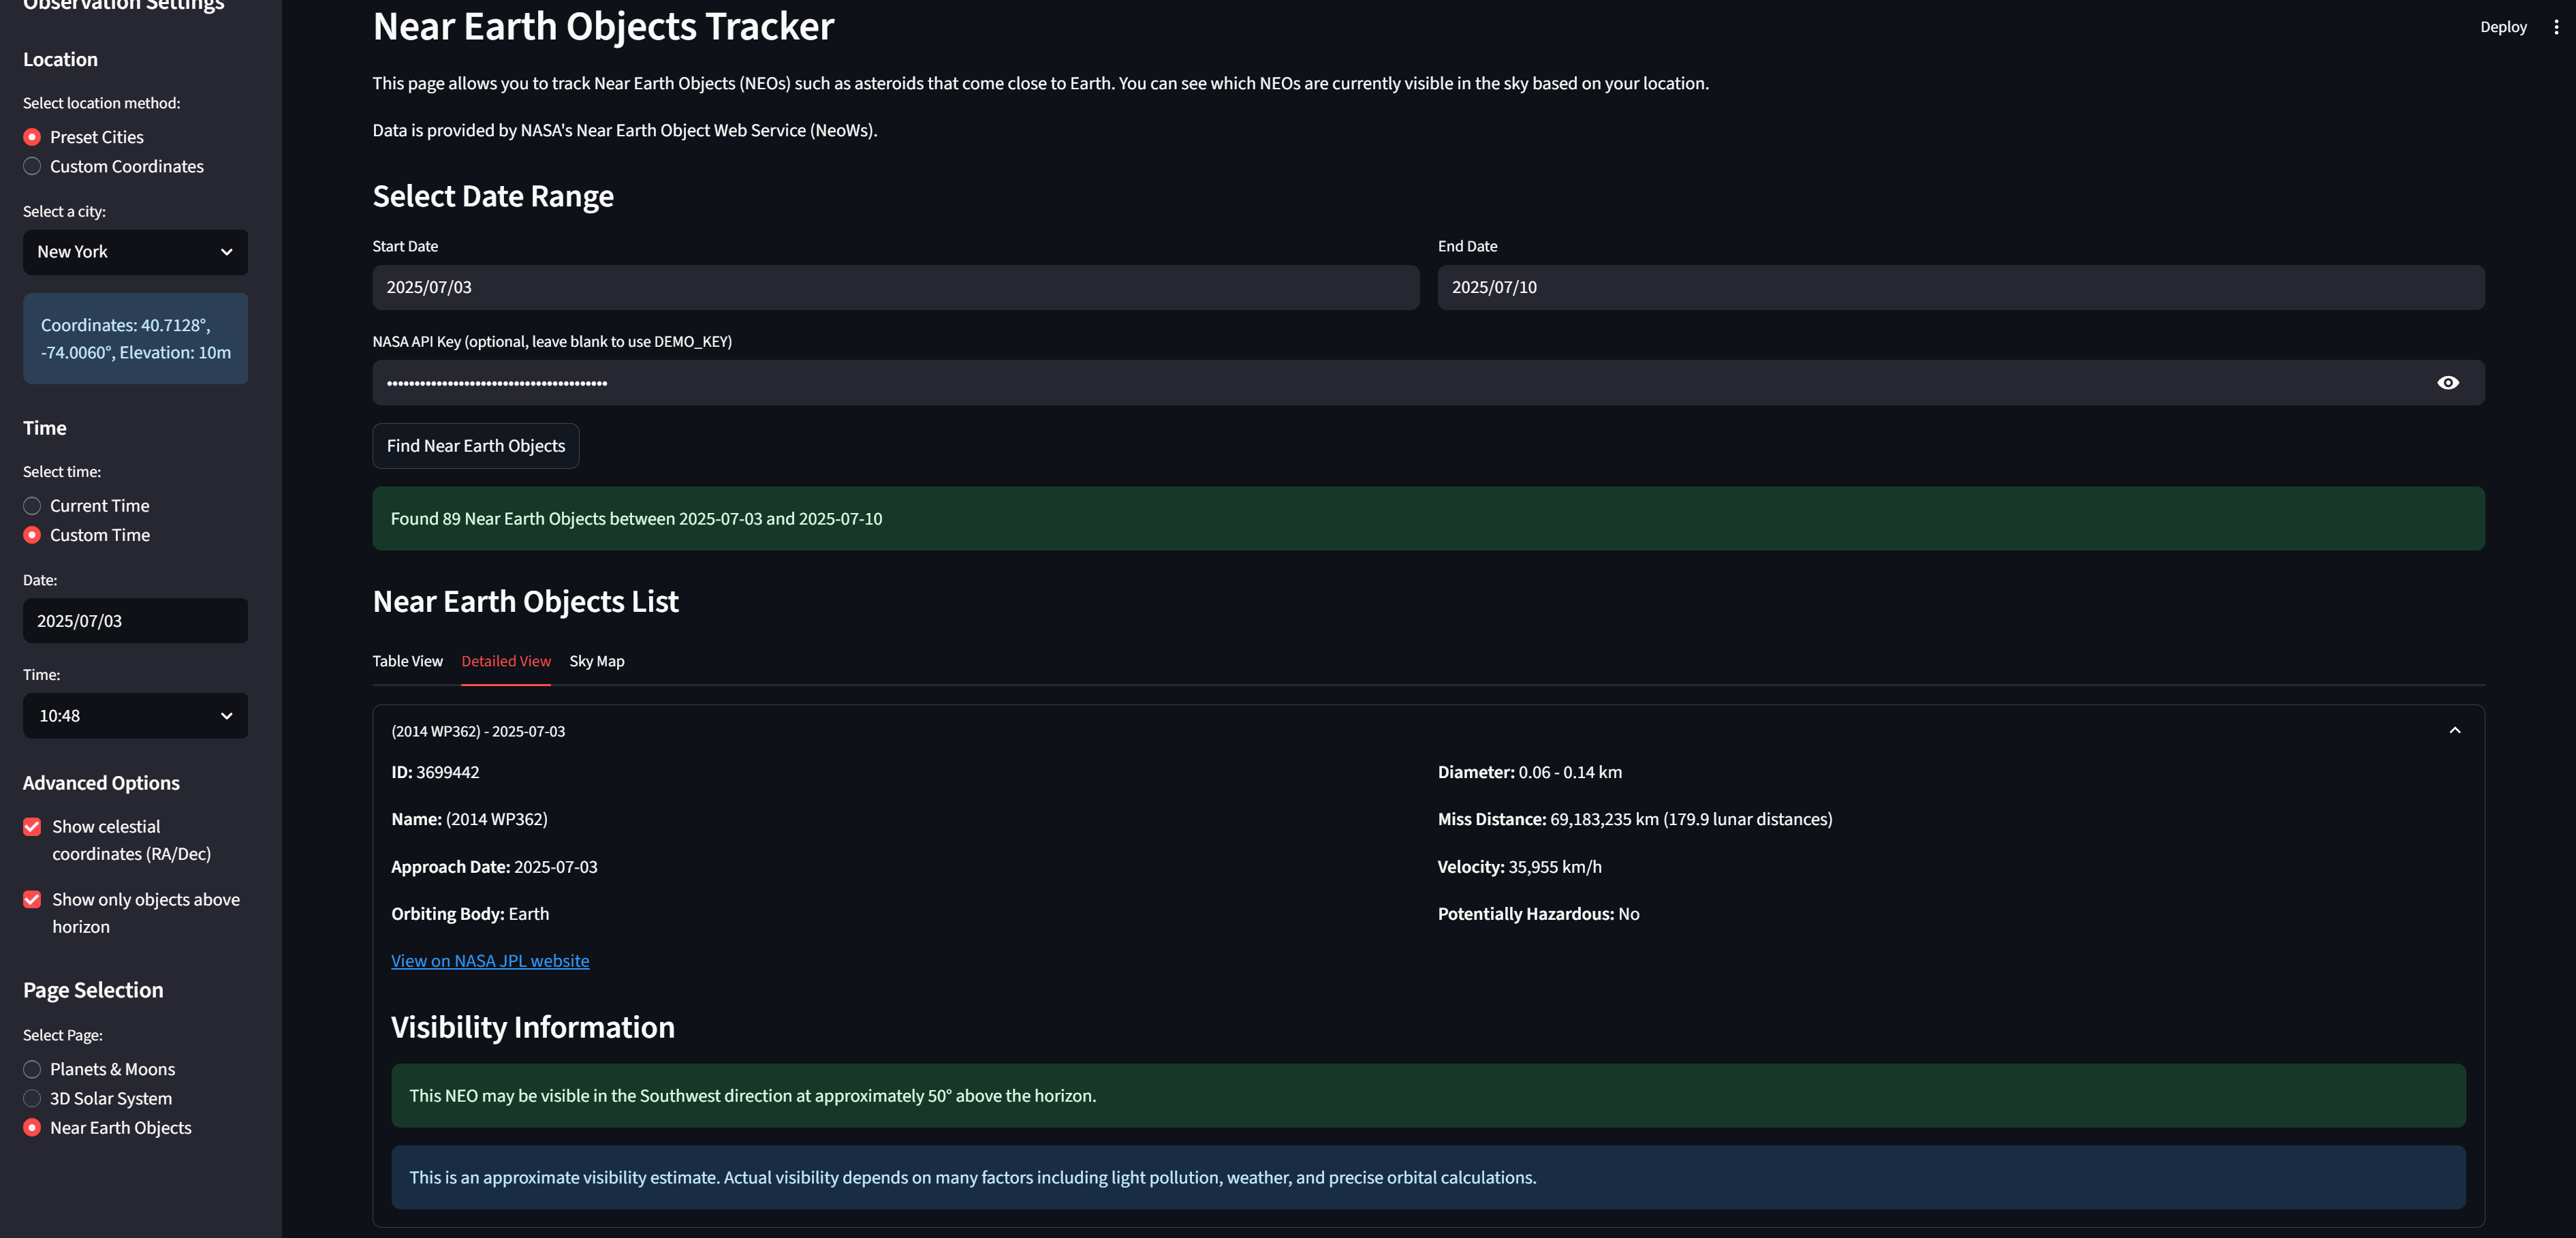Select Planets & Moons page

click(32, 1069)
